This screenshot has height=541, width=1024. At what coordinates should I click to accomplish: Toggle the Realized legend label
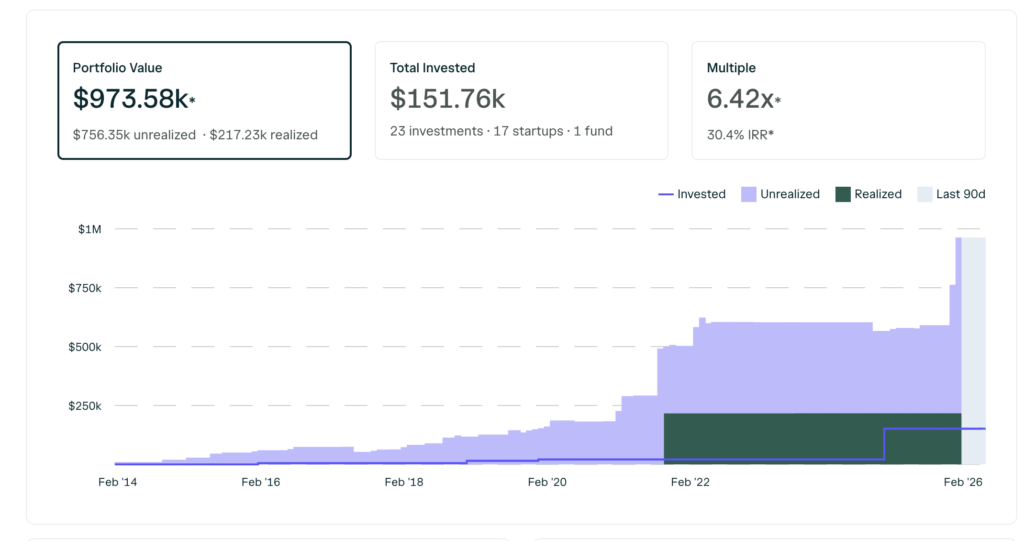(878, 194)
